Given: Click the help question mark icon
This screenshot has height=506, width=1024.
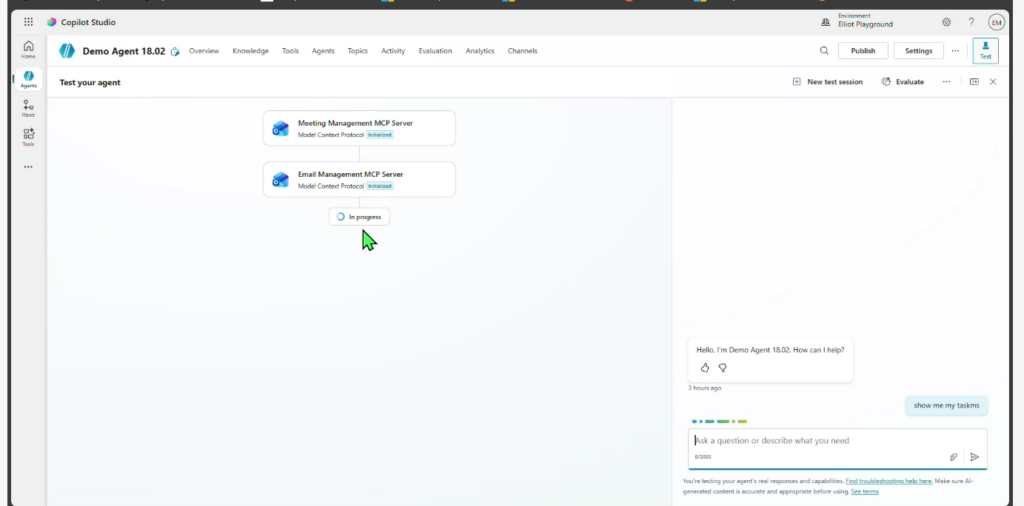Looking at the screenshot, I should pyautogui.click(x=971, y=22).
